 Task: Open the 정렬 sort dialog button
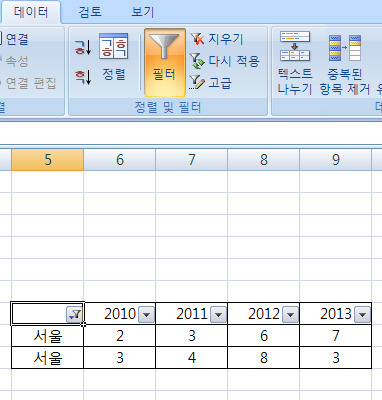tap(114, 57)
